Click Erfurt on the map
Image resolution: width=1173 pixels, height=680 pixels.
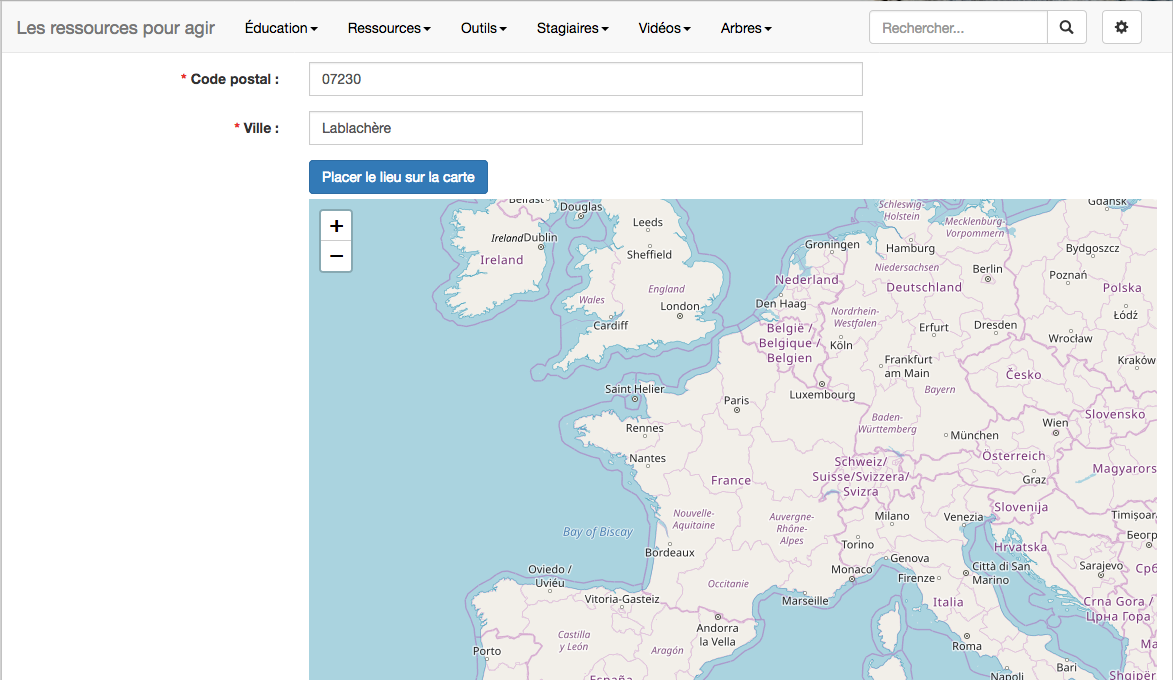point(934,328)
